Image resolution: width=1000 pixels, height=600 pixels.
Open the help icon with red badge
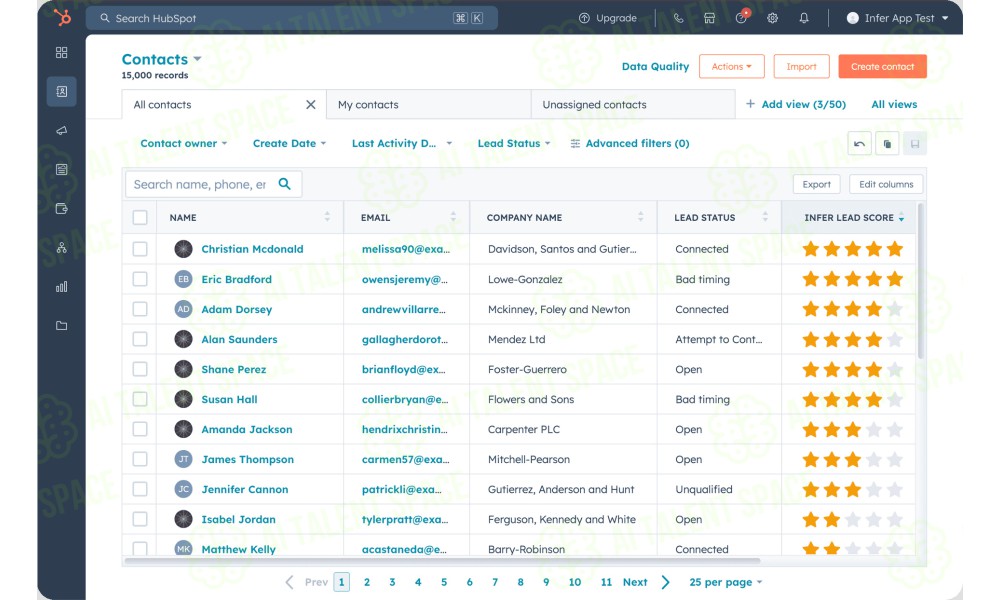click(741, 17)
